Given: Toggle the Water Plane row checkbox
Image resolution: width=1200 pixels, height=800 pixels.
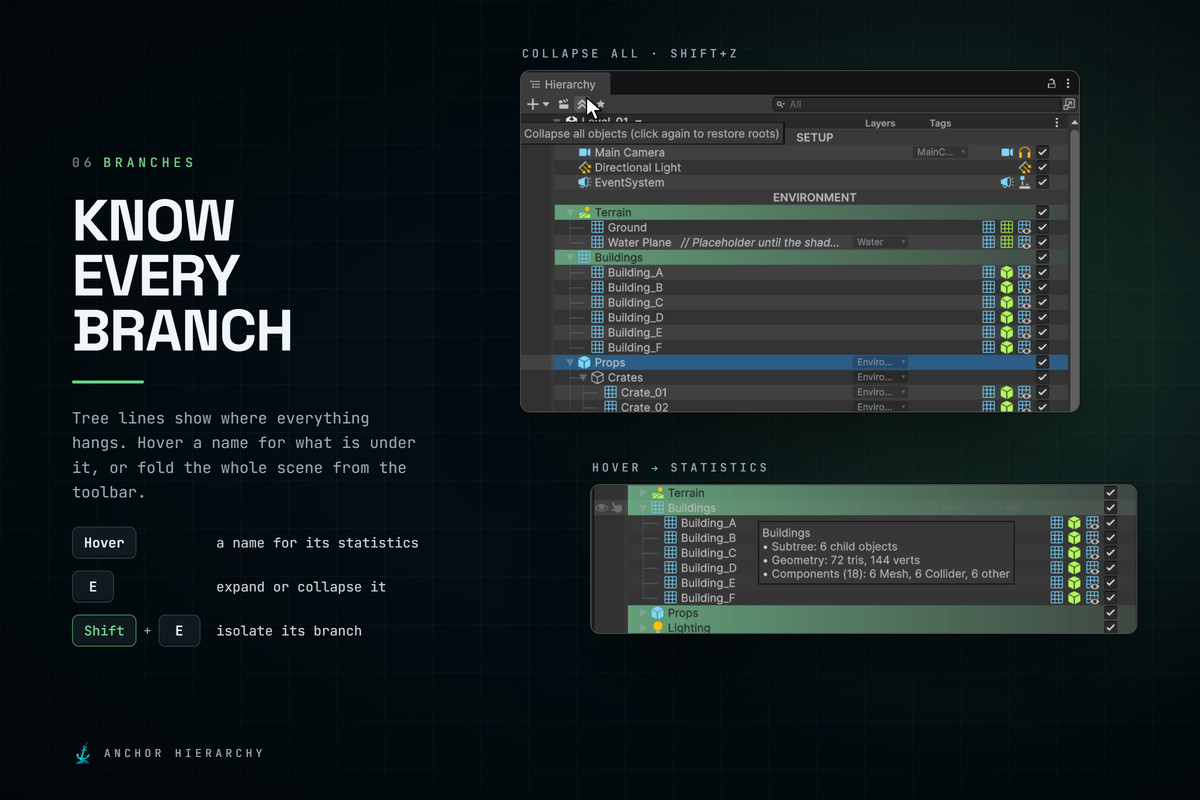Looking at the screenshot, I should coord(1043,243).
